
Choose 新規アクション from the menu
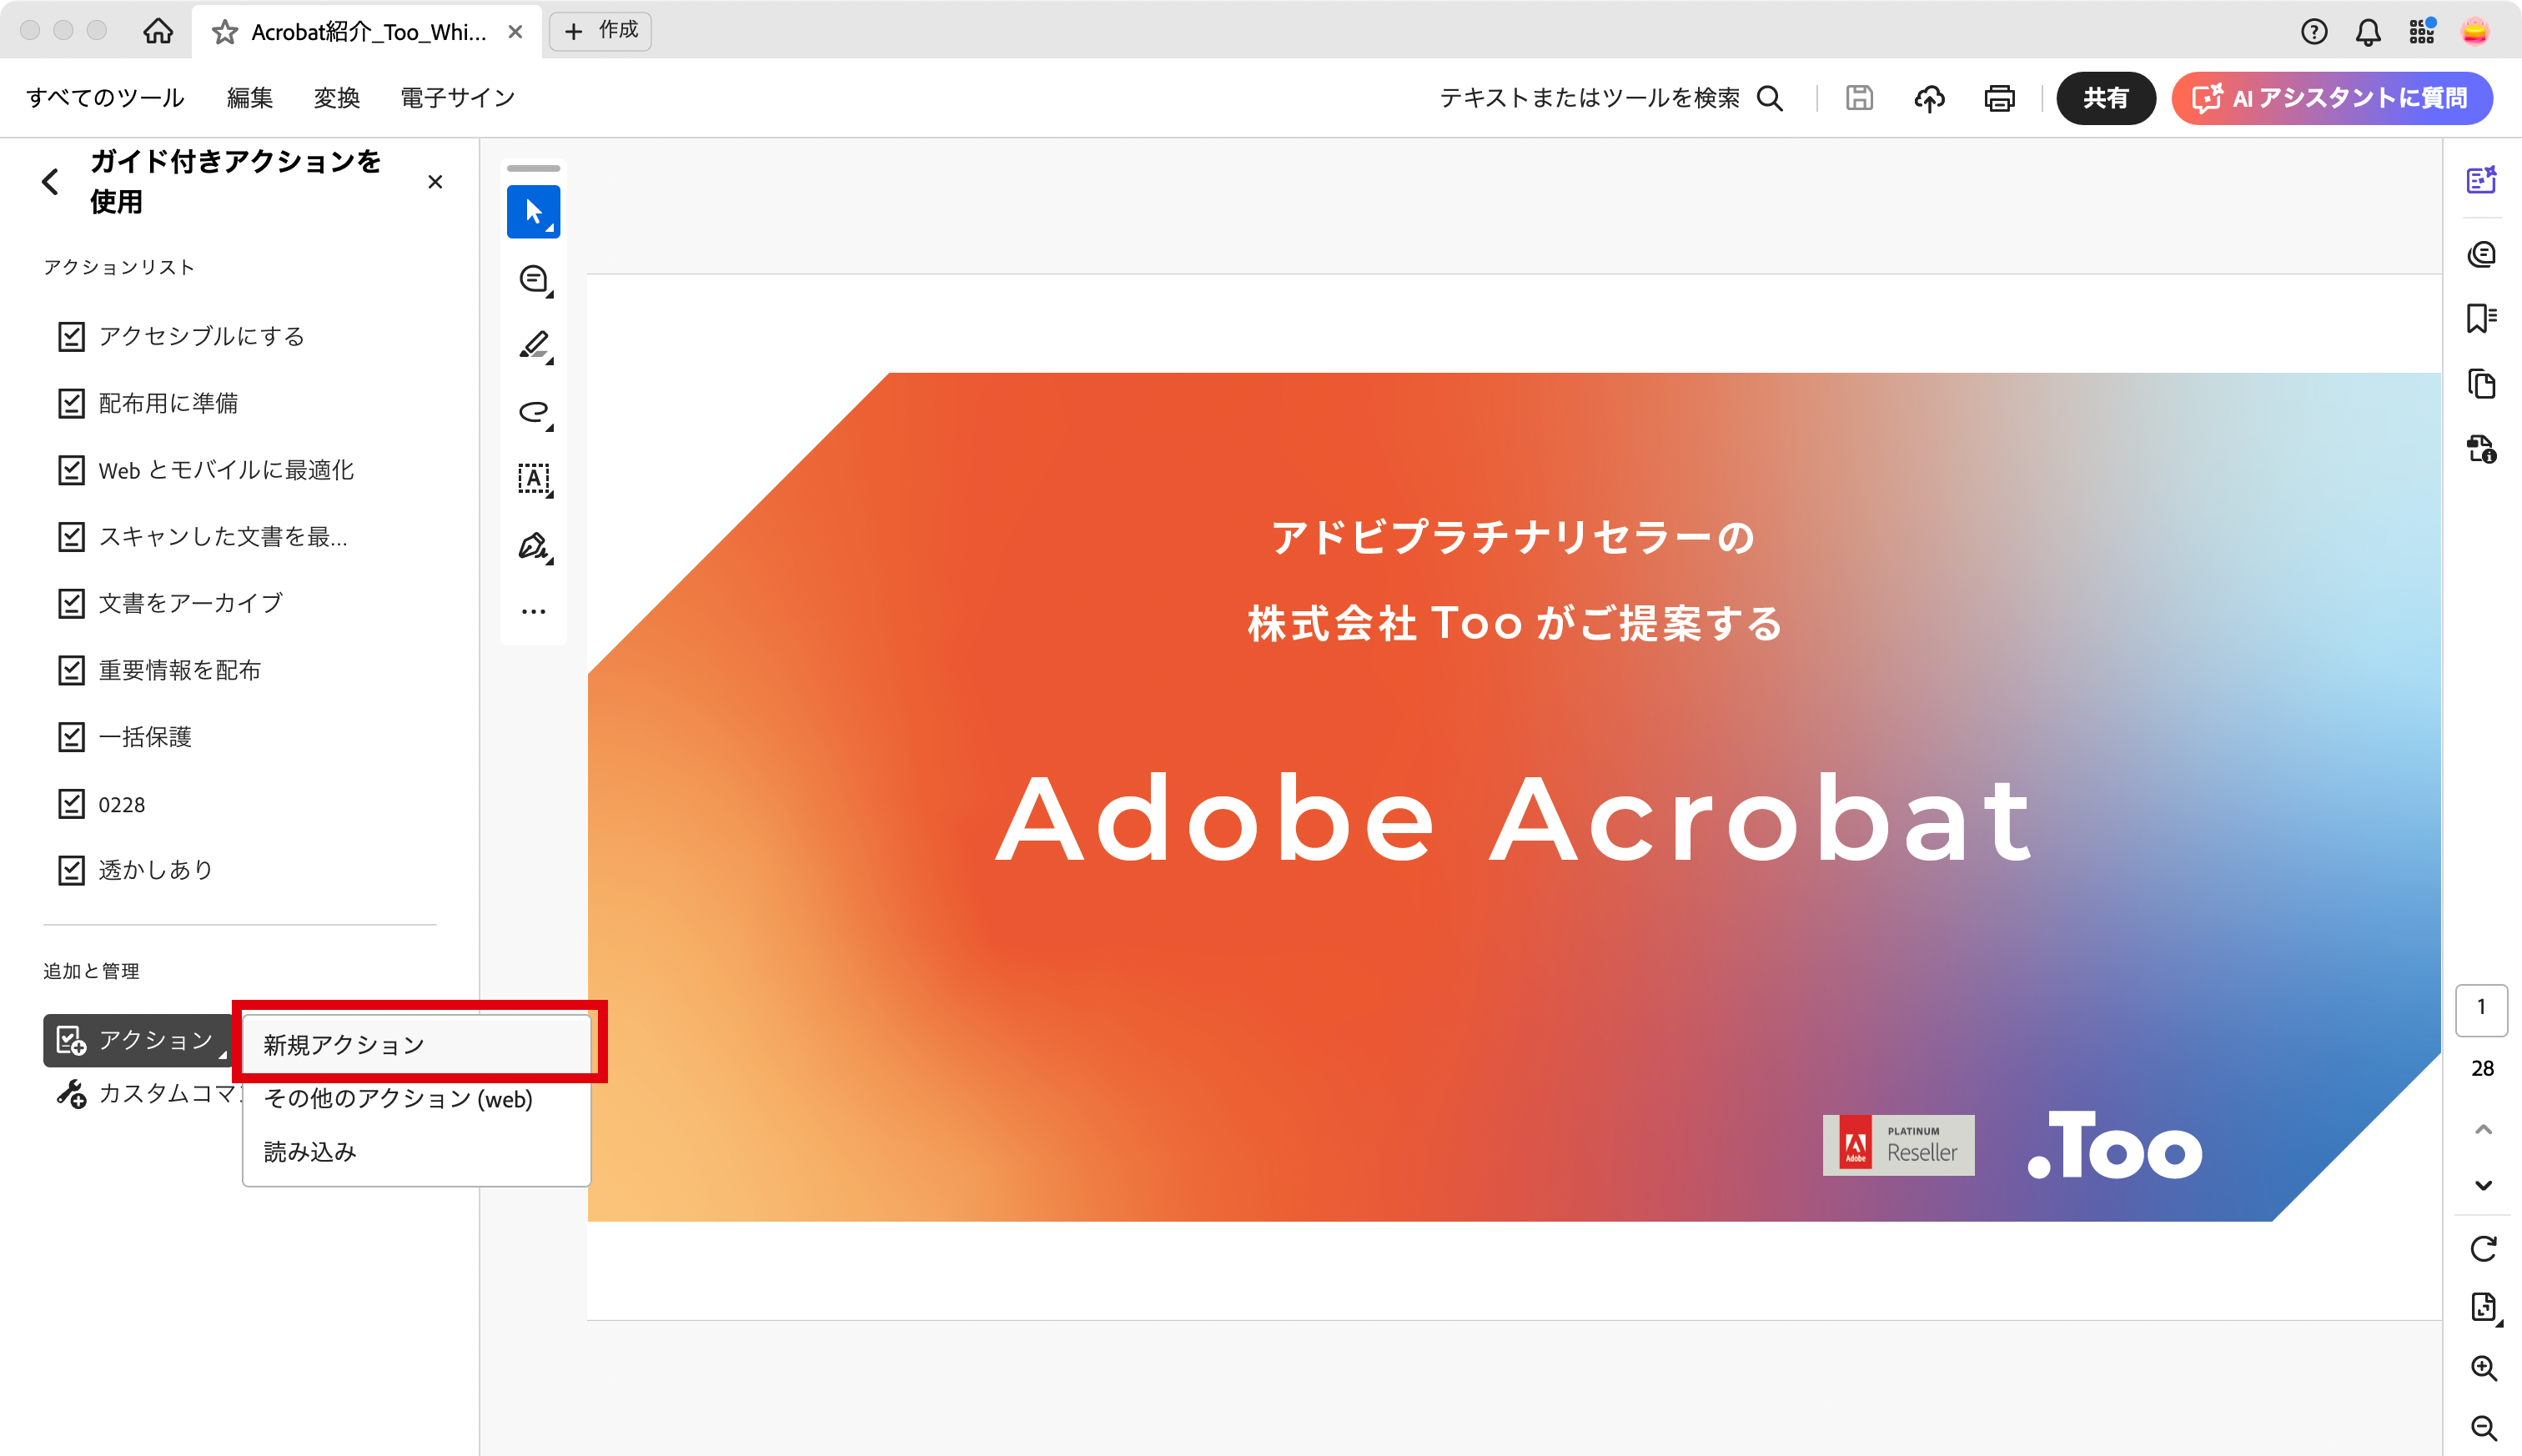(344, 1045)
